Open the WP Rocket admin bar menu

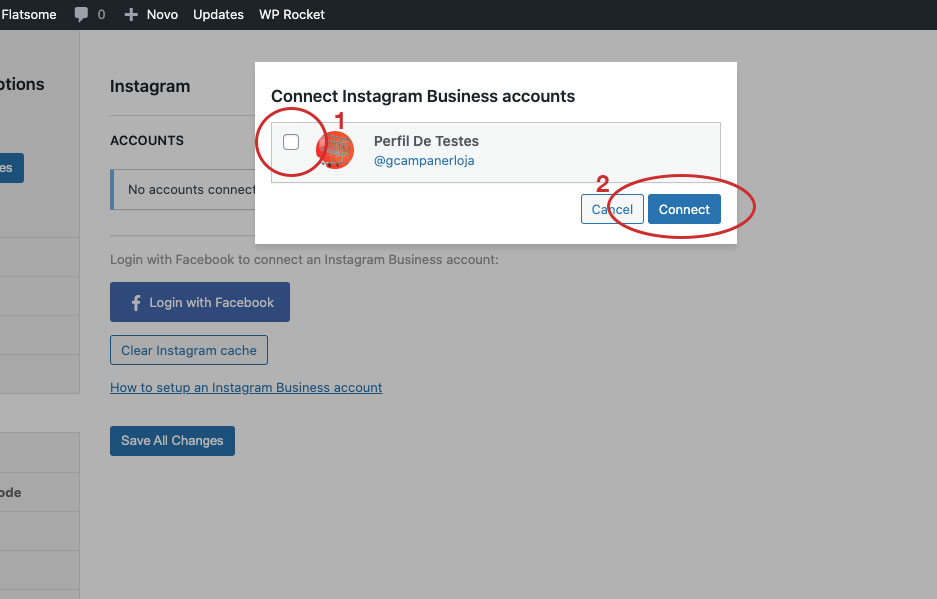pyautogui.click(x=292, y=15)
